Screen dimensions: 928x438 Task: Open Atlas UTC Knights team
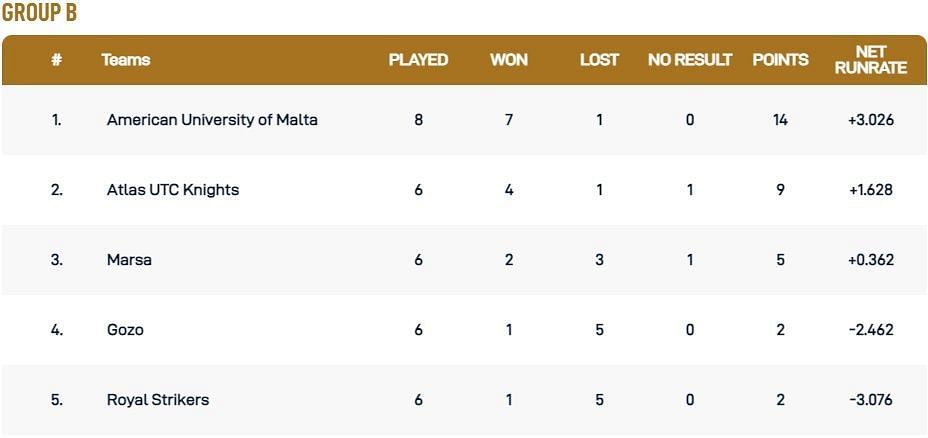(173, 190)
